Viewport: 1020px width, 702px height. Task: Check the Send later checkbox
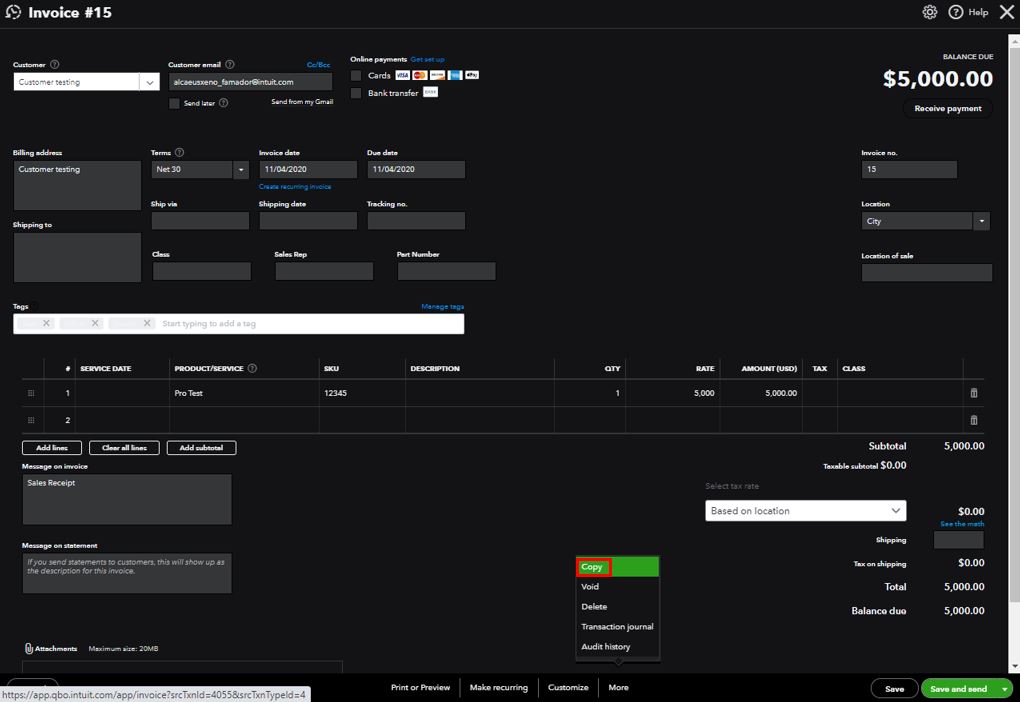175,103
